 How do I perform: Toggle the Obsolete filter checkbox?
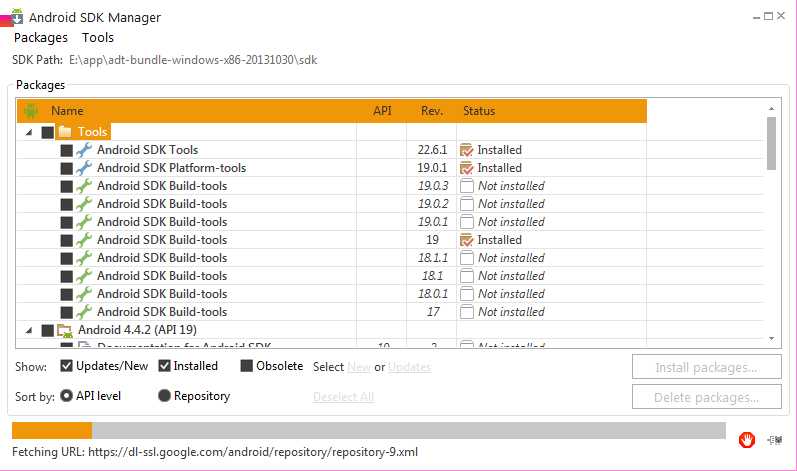247,366
